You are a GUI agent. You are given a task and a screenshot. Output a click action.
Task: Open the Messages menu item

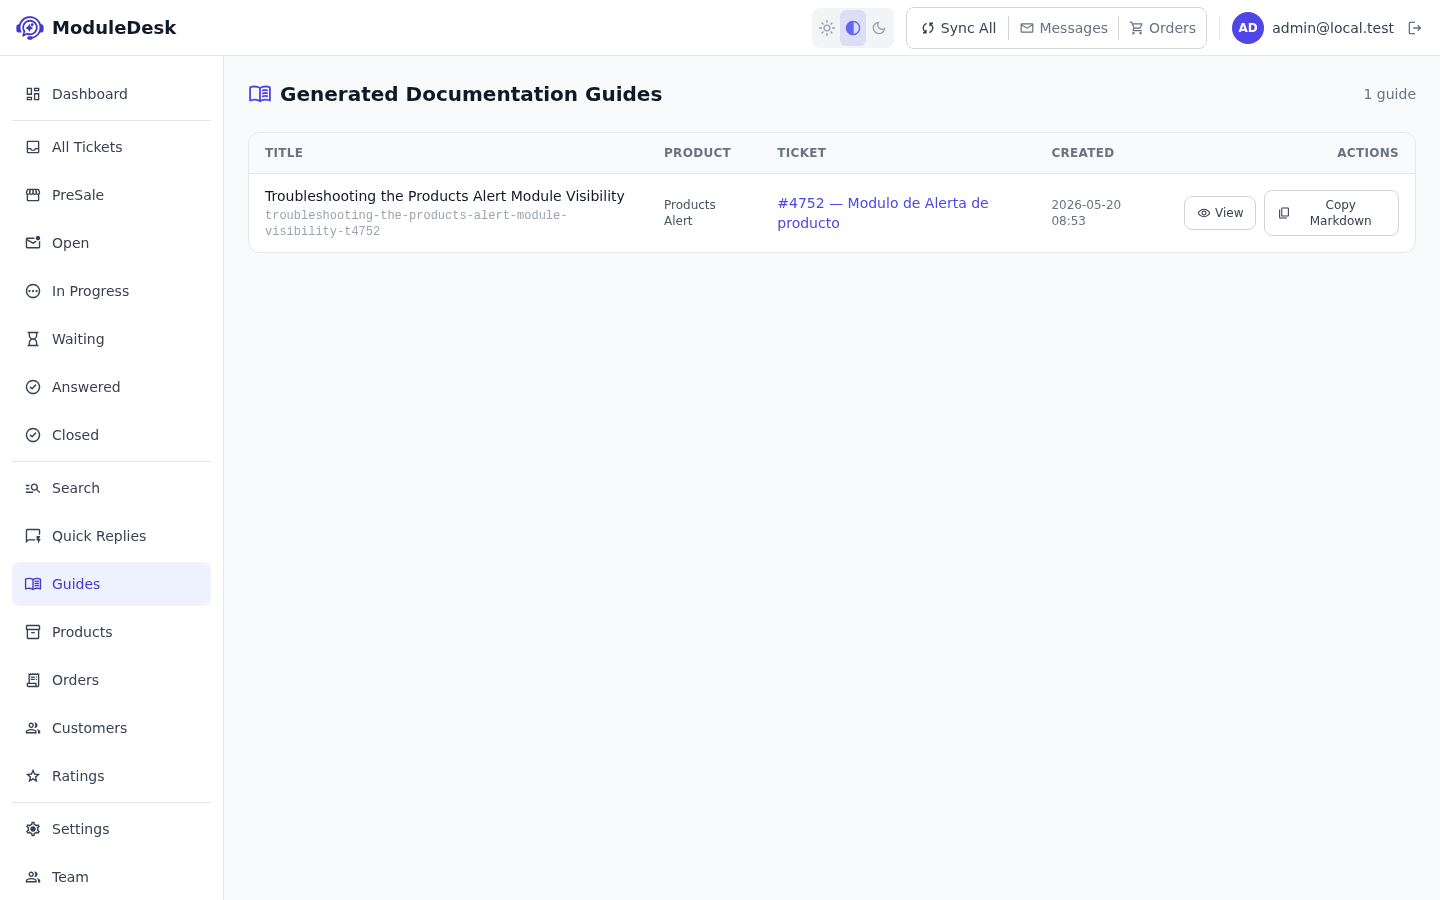point(1064,28)
